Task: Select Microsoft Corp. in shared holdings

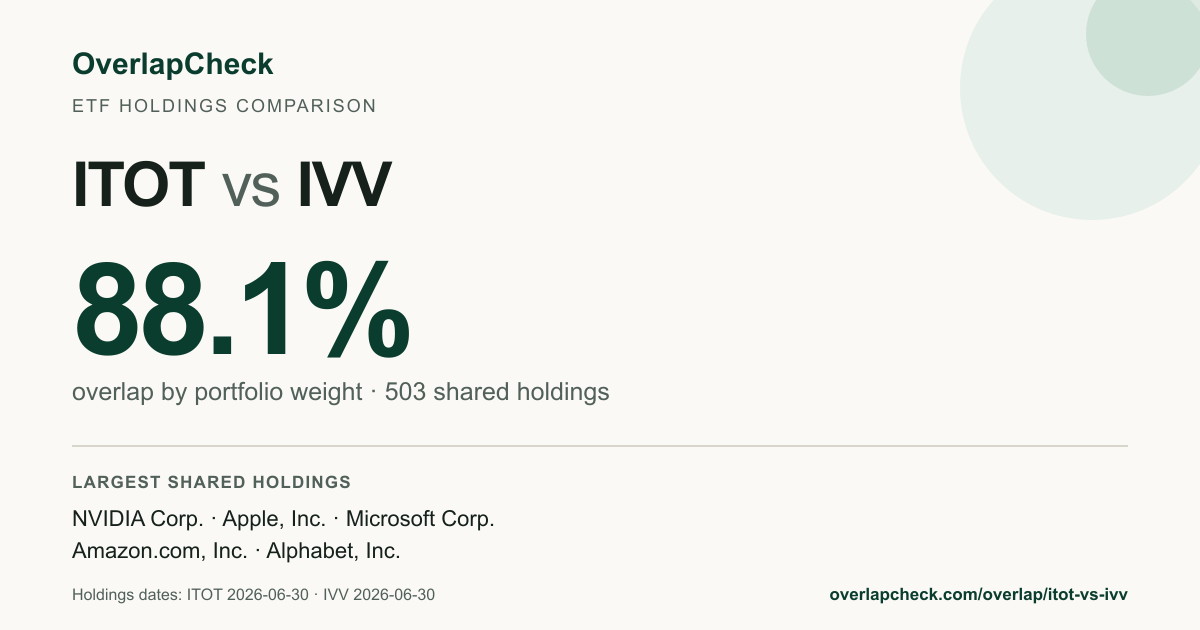Action: point(420,519)
